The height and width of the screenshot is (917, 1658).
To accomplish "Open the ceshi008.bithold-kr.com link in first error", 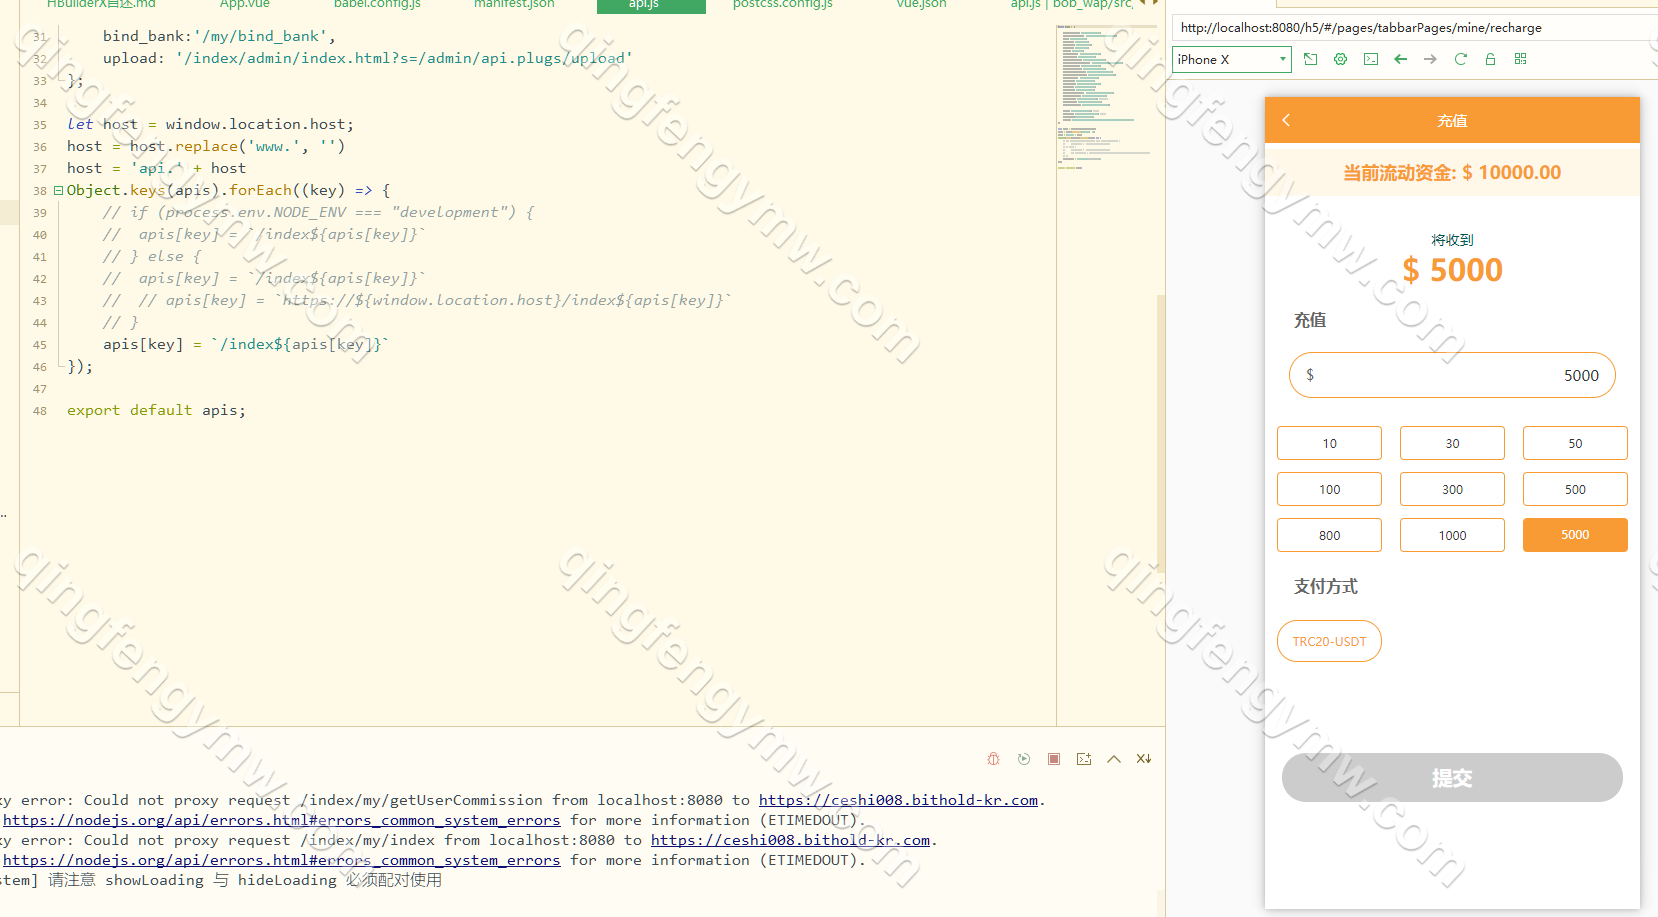I will point(898,800).
